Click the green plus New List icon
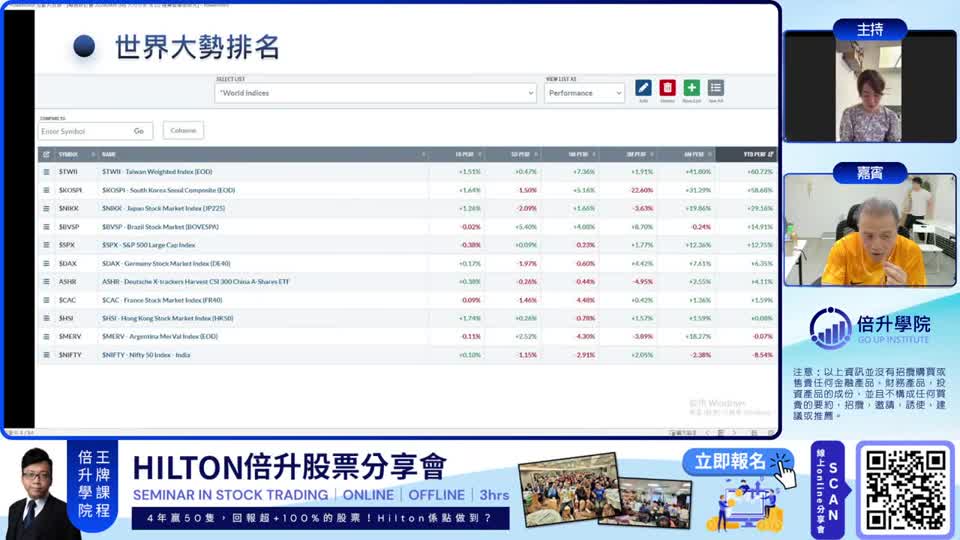Image resolution: width=960 pixels, height=540 pixels. [691, 88]
